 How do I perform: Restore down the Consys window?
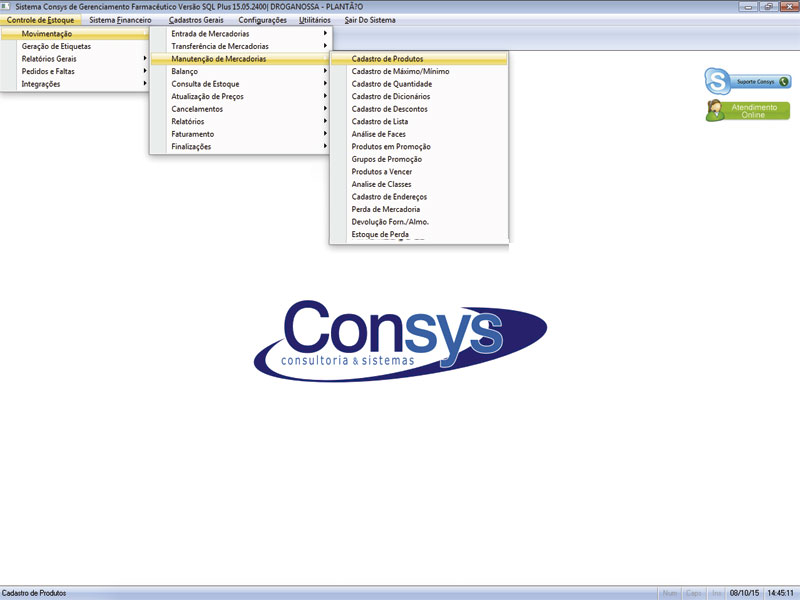coord(768,7)
